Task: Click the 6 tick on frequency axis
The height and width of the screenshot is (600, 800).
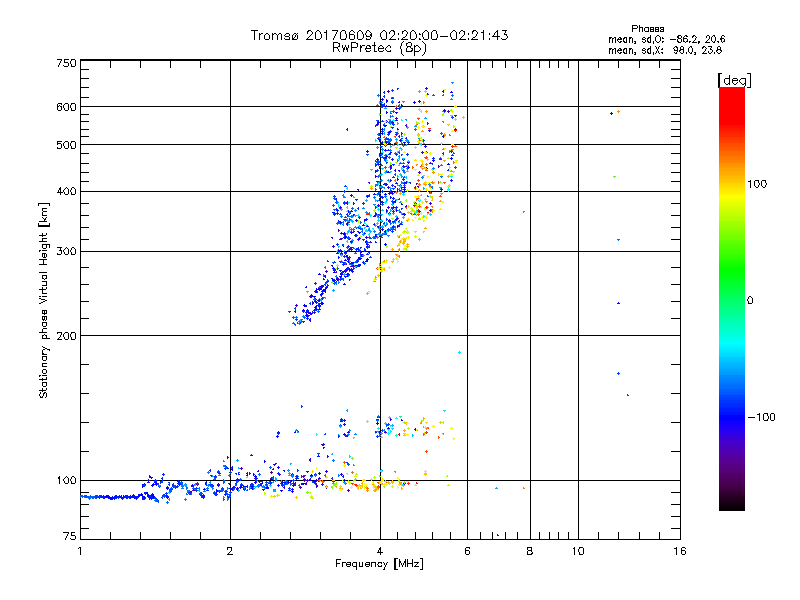Action: [x=467, y=551]
